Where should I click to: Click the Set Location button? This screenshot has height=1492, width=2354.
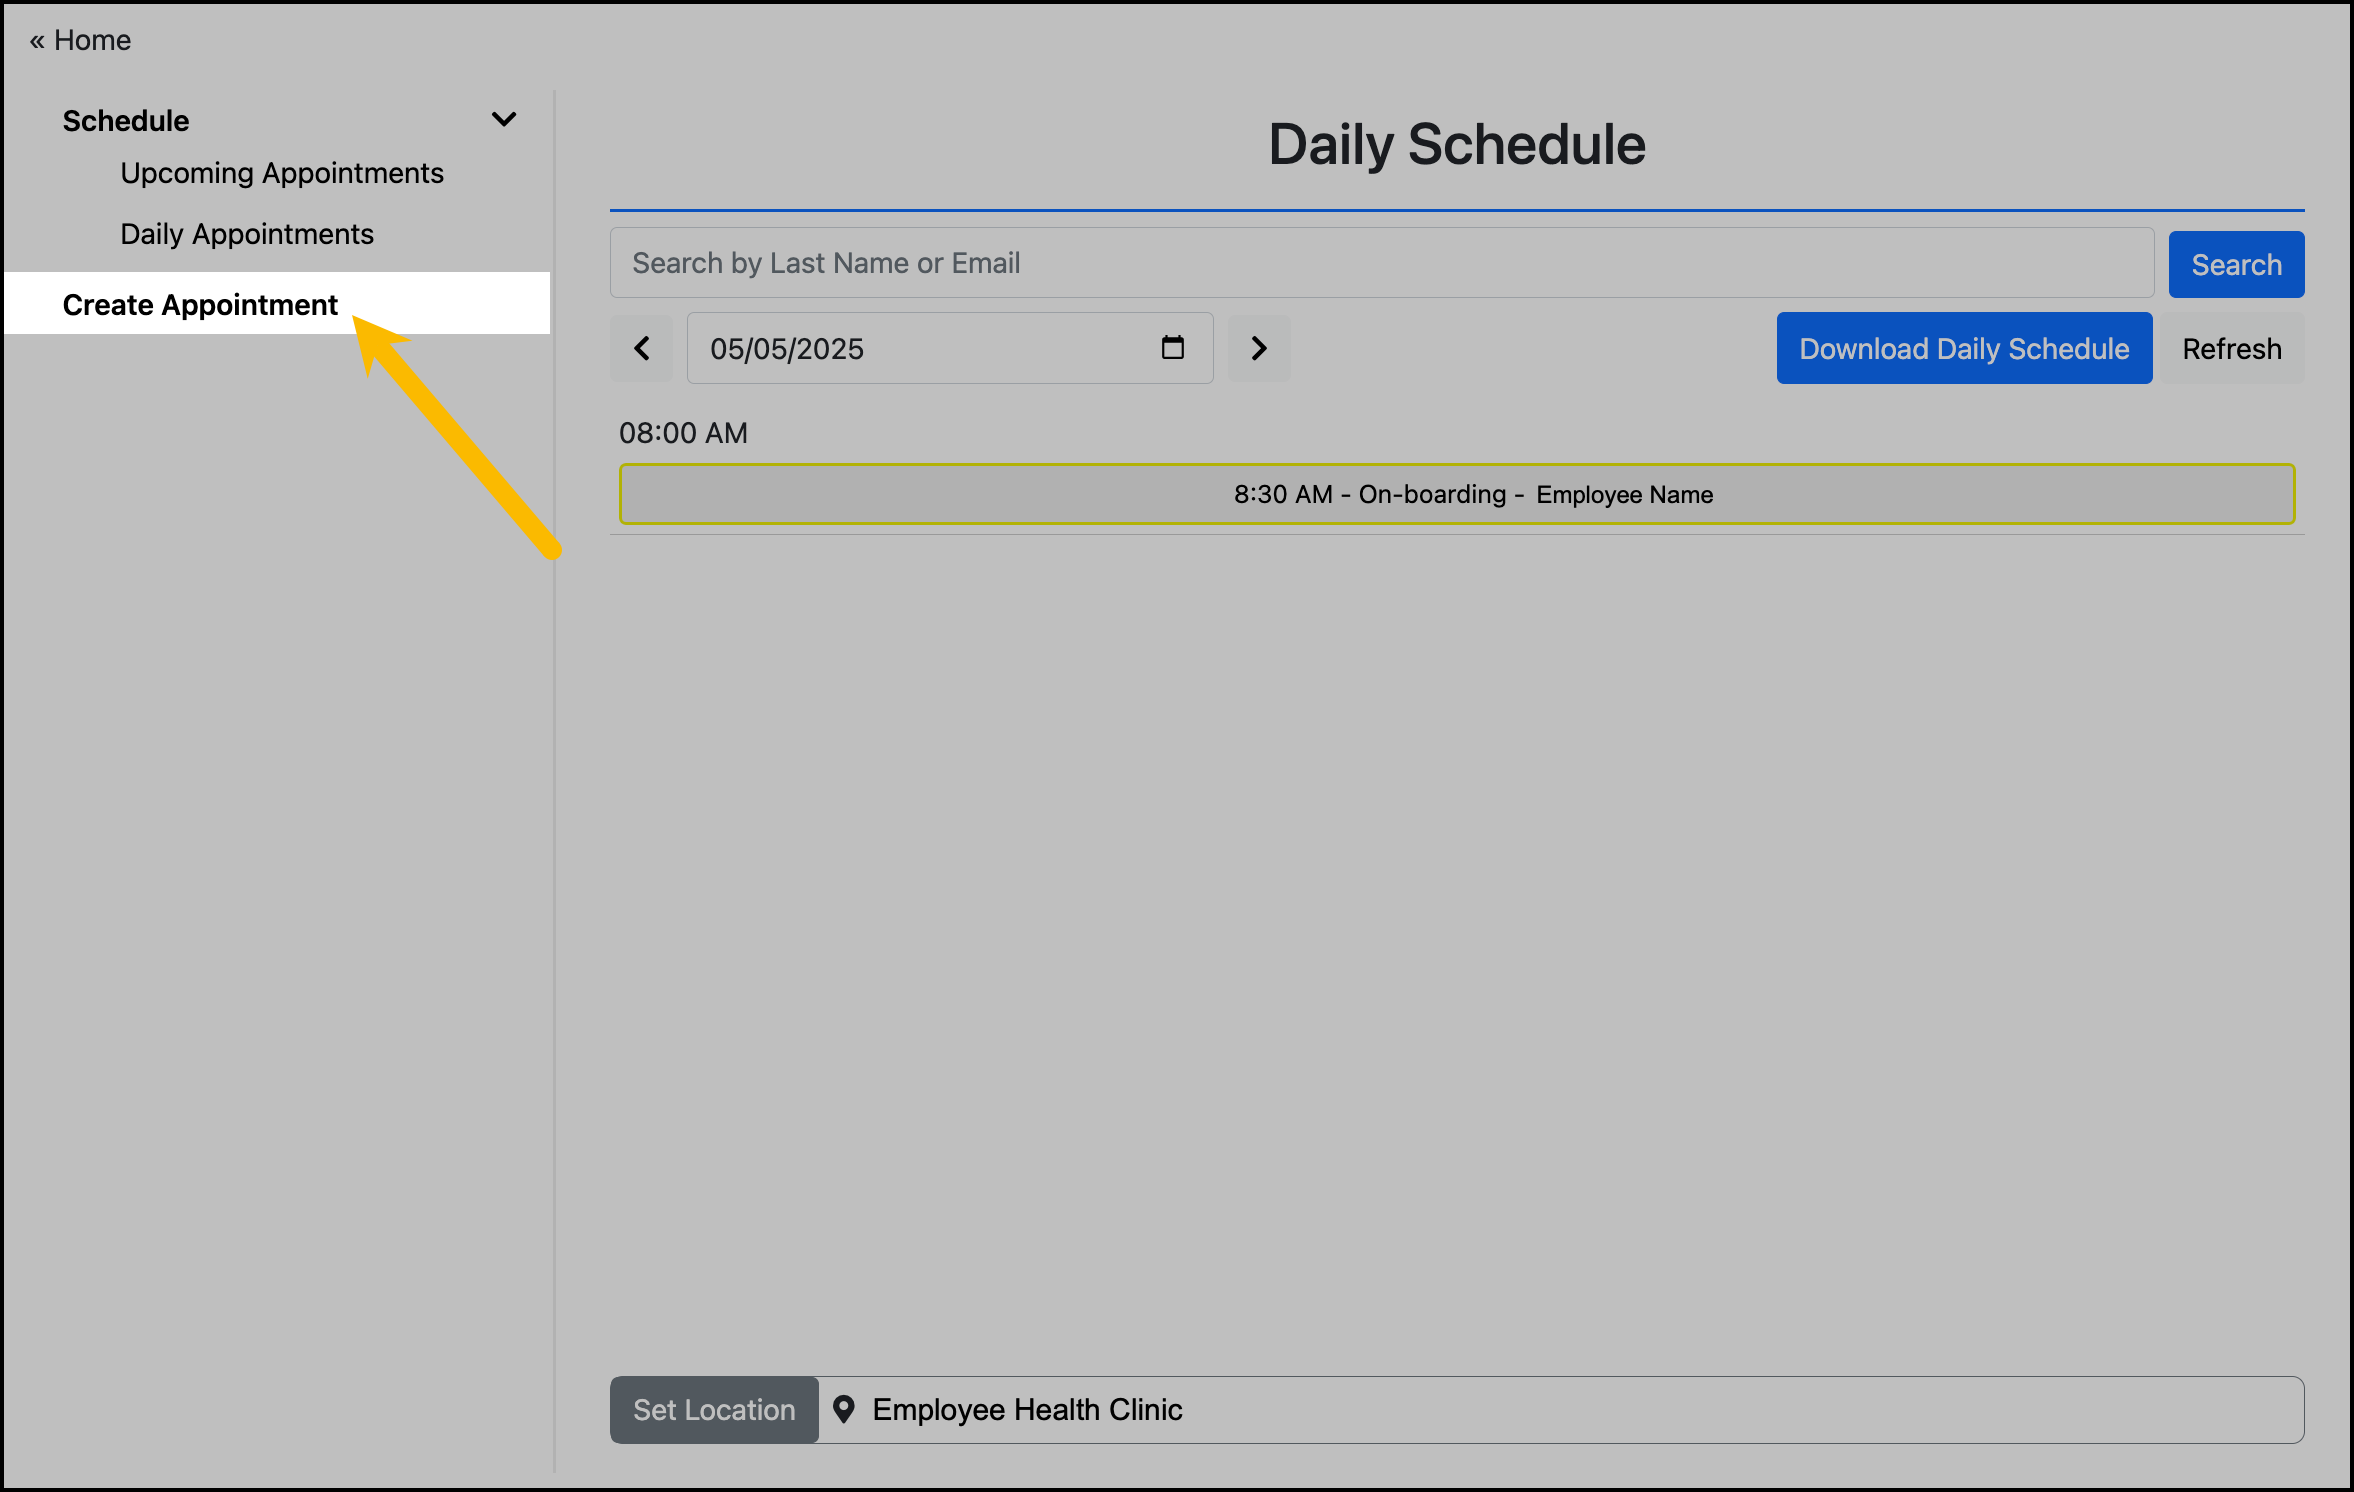713,1410
